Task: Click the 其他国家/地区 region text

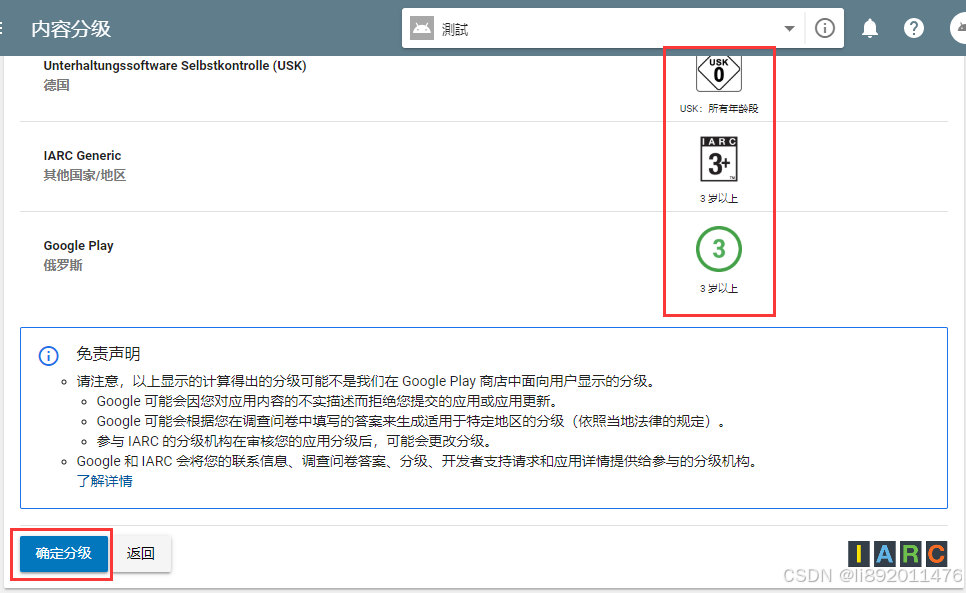Action: coord(84,175)
